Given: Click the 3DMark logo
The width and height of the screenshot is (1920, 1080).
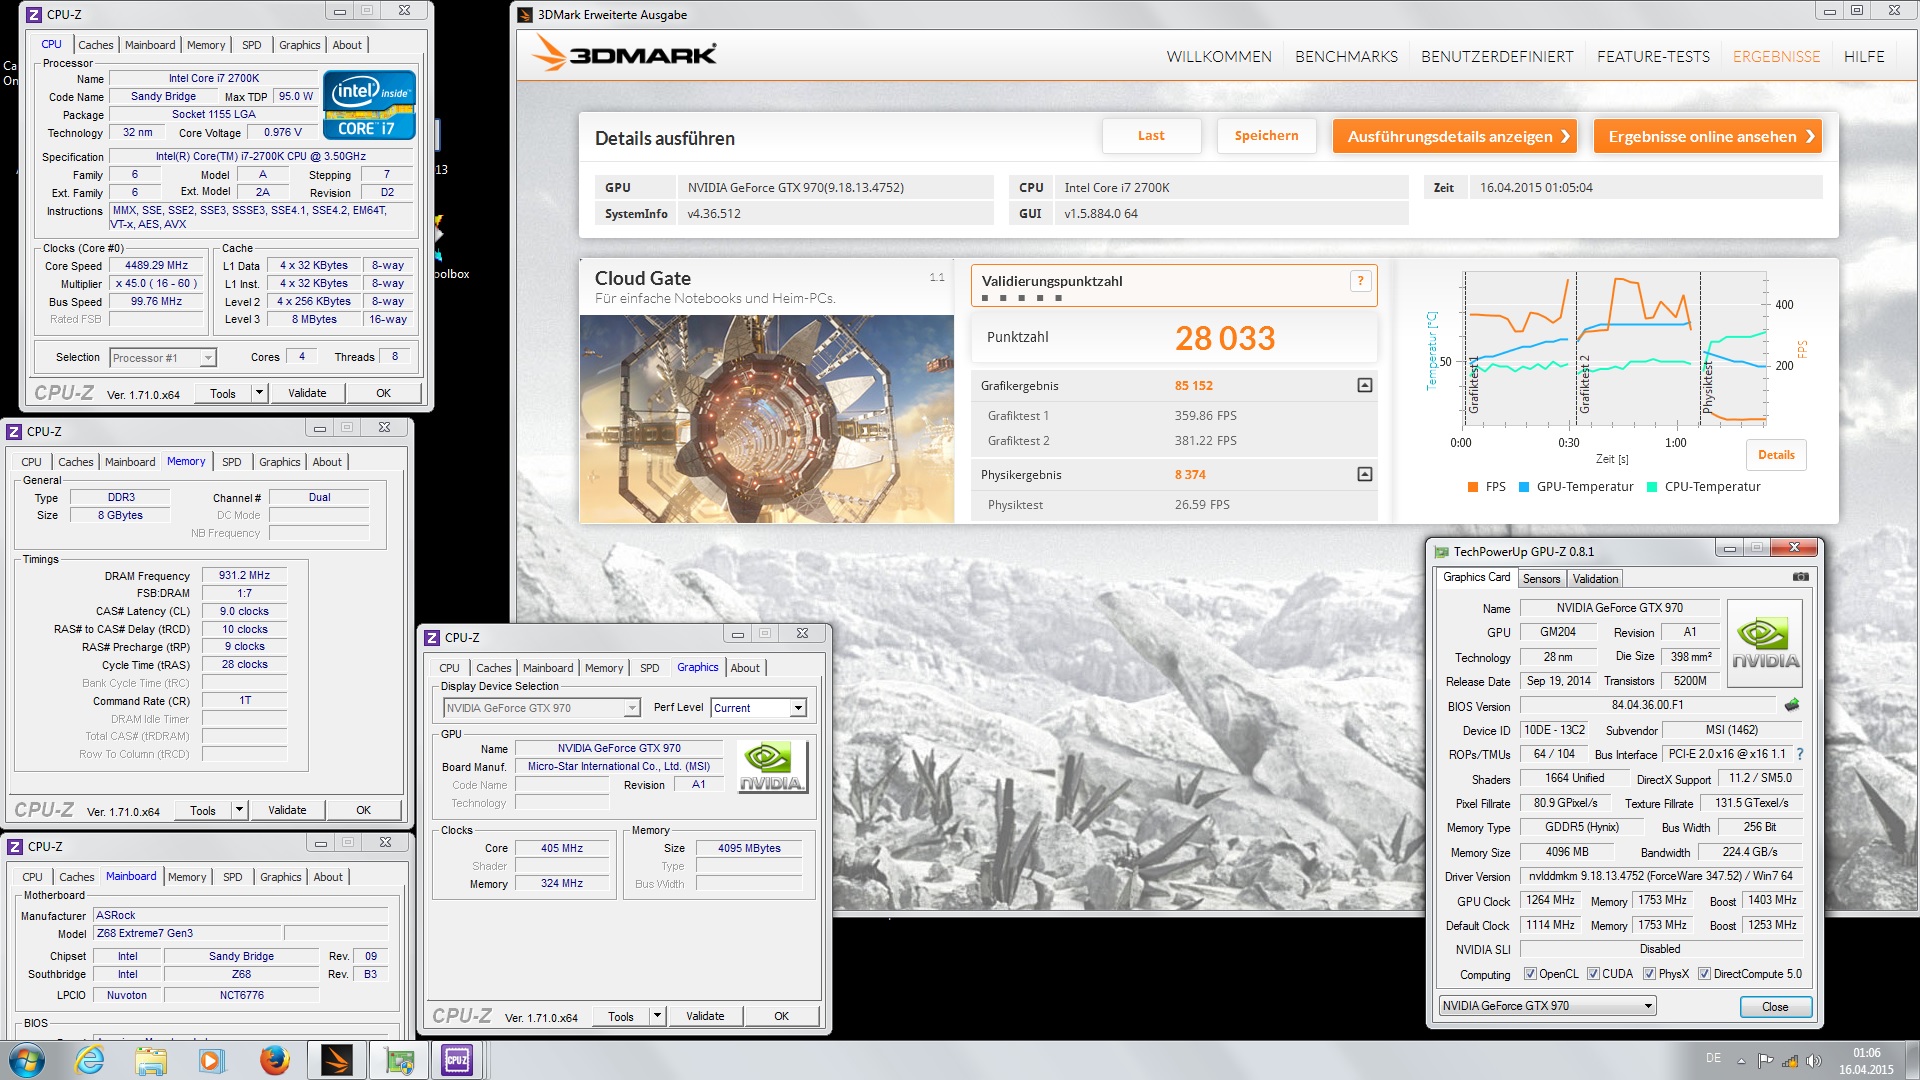Looking at the screenshot, I should (x=623, y=54).
